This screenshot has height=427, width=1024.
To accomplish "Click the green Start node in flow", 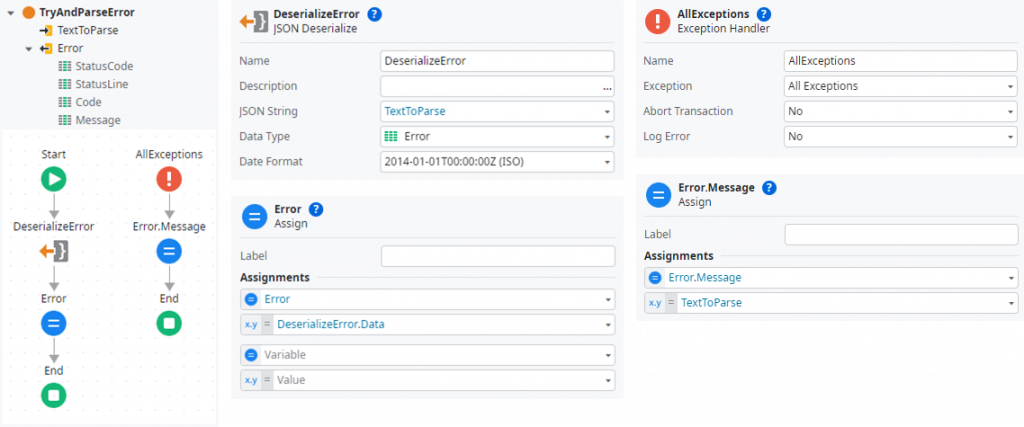I will [54, 179].
